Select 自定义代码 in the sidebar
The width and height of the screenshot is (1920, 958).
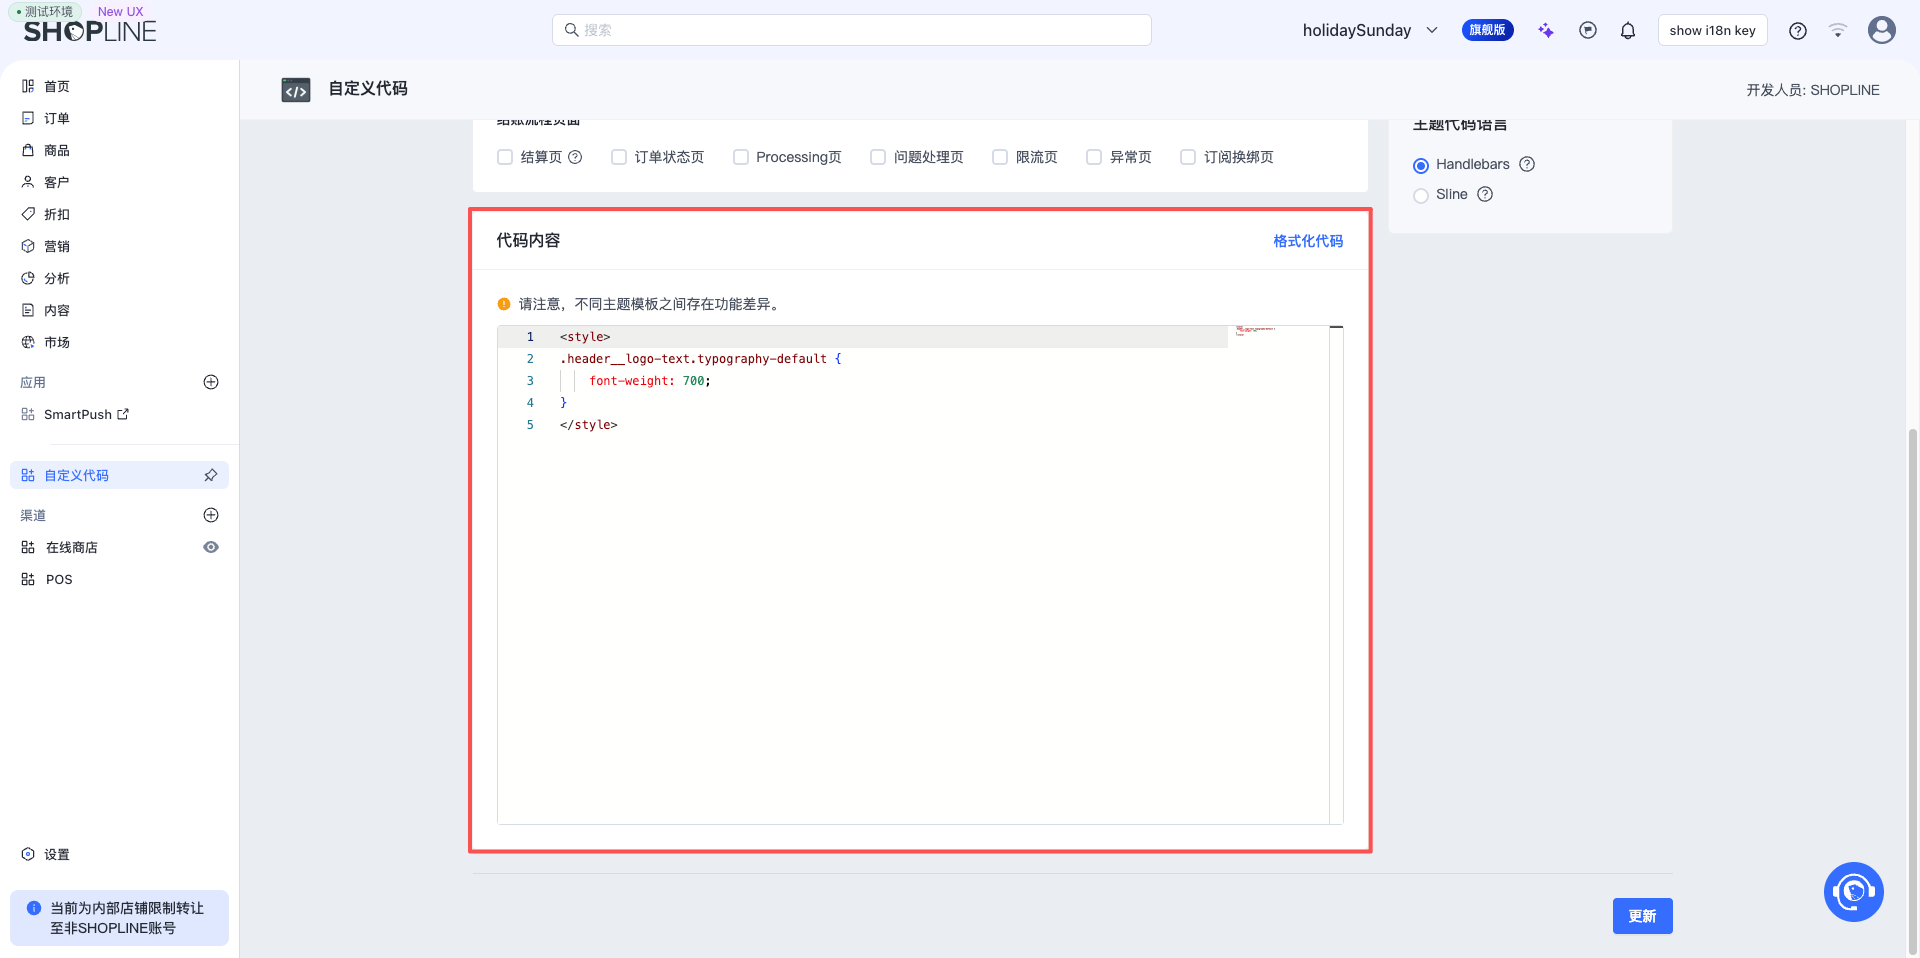[119, 475]
